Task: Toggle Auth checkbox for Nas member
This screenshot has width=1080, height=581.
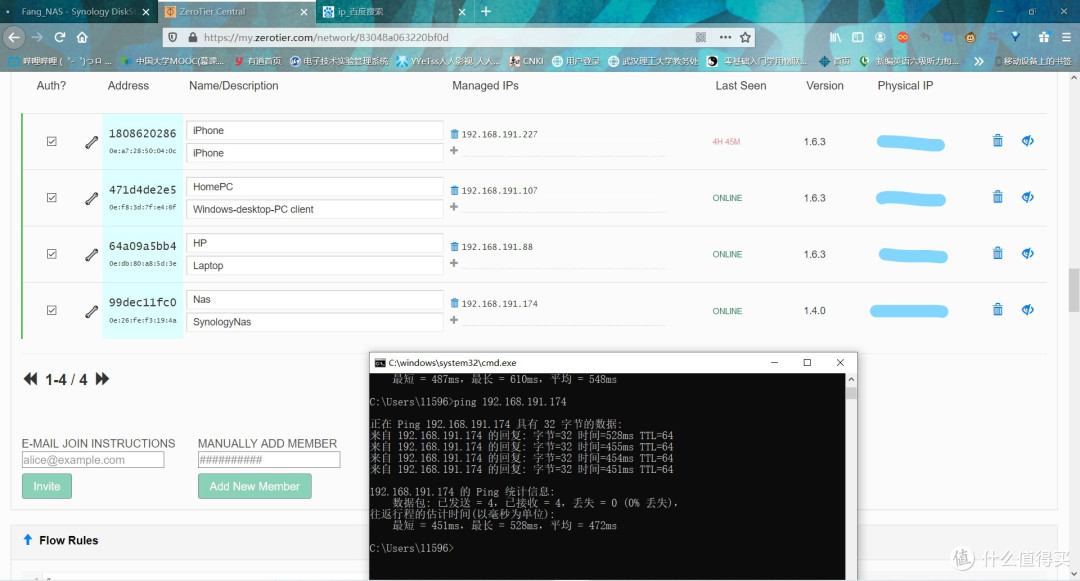Action: [x=52, y=310]
